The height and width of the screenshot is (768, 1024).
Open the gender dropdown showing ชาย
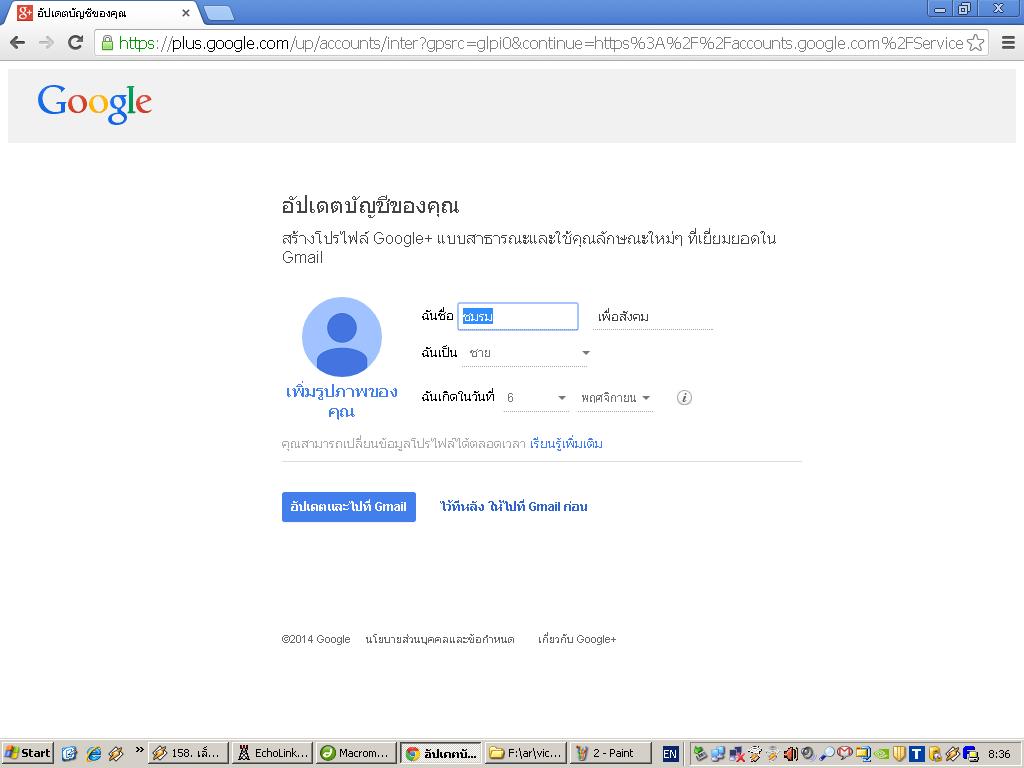pos(526,353)
